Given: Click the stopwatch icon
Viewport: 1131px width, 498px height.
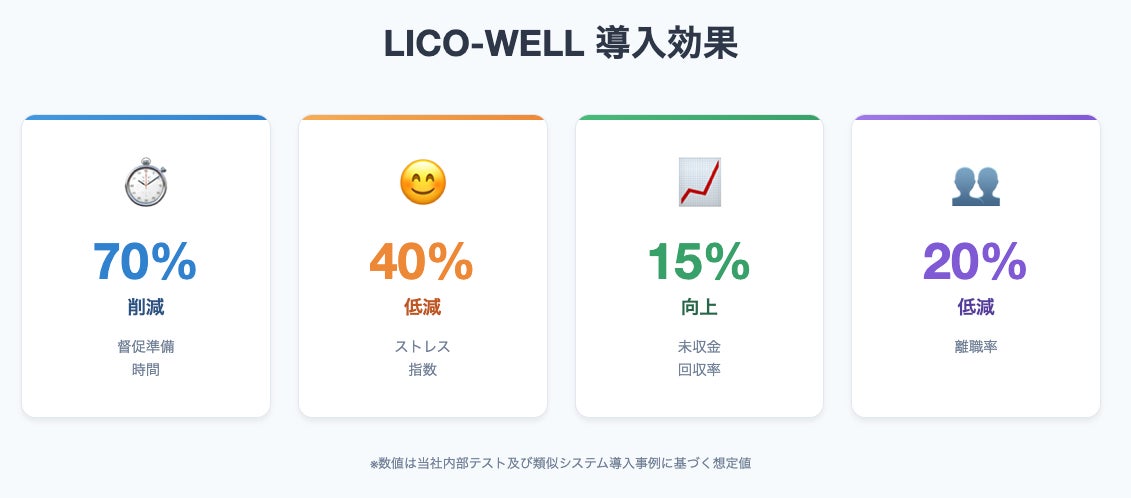Looking at the screenshot, I should pos(146,183).
